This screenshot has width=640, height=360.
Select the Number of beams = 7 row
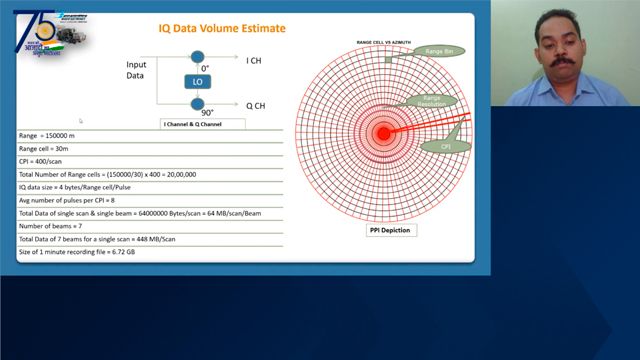150,226
